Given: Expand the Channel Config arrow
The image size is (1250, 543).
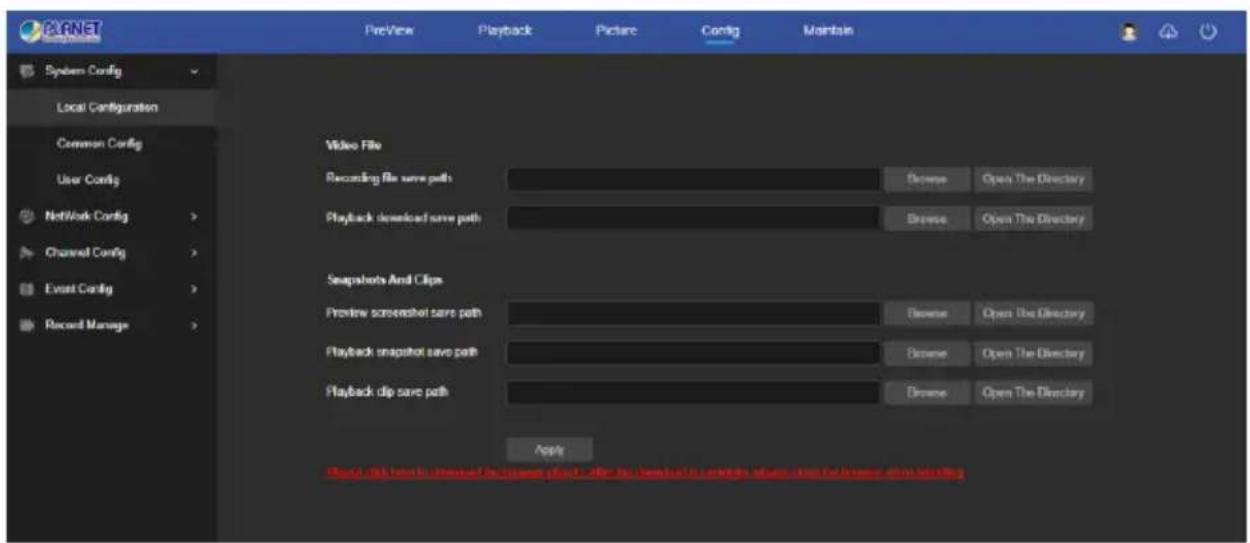Looking at the screenshot, I should (194, 253).
